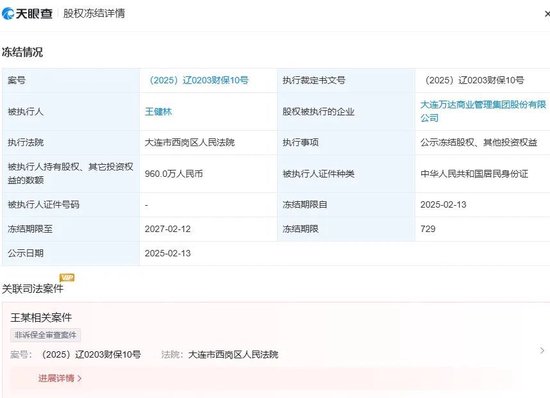Viewport: 550px width, 398px height.
Task: Click the 非诉保全审查案件 tag
Action: (x=45, y=335)
